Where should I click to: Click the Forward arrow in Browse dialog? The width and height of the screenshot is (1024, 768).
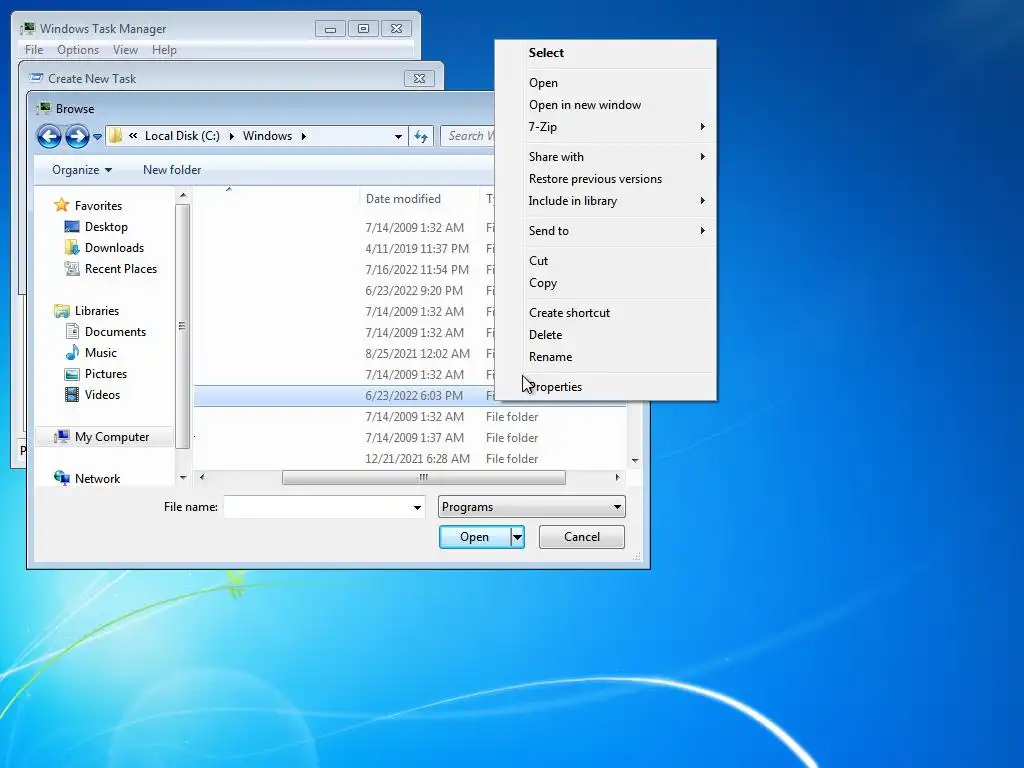(77, 136)
